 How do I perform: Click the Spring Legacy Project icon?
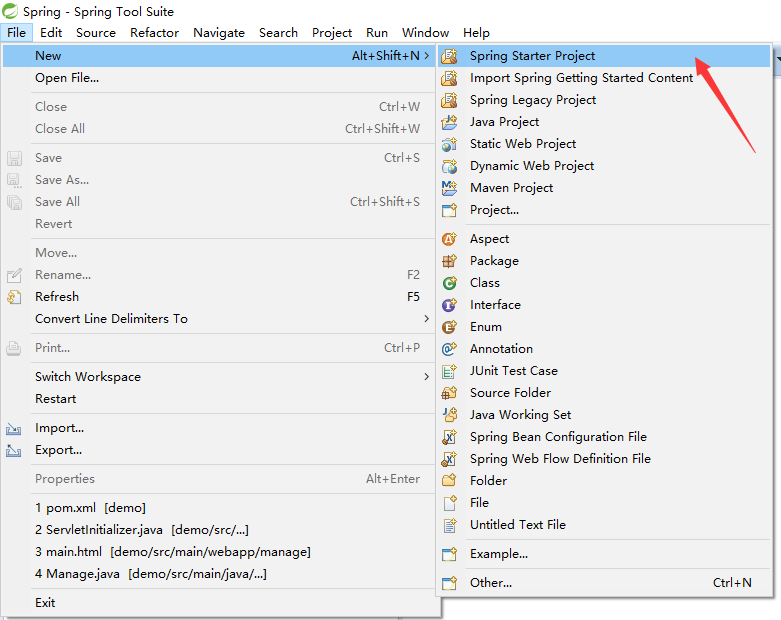(x=449, y=100)
